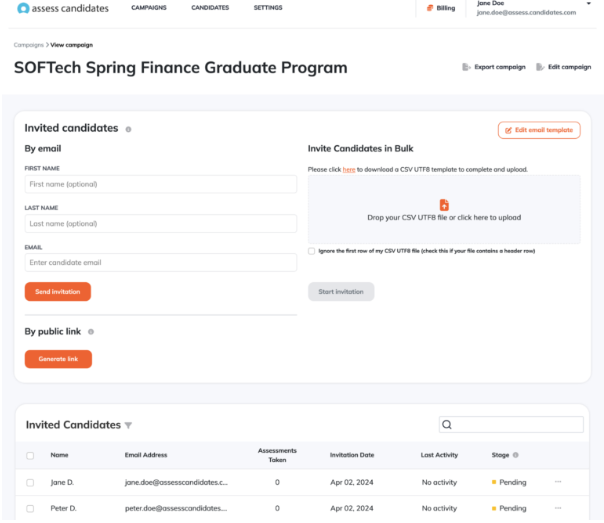The image size is (604, 523).
Task: Click the Generate link button
Action: (58, 359)
